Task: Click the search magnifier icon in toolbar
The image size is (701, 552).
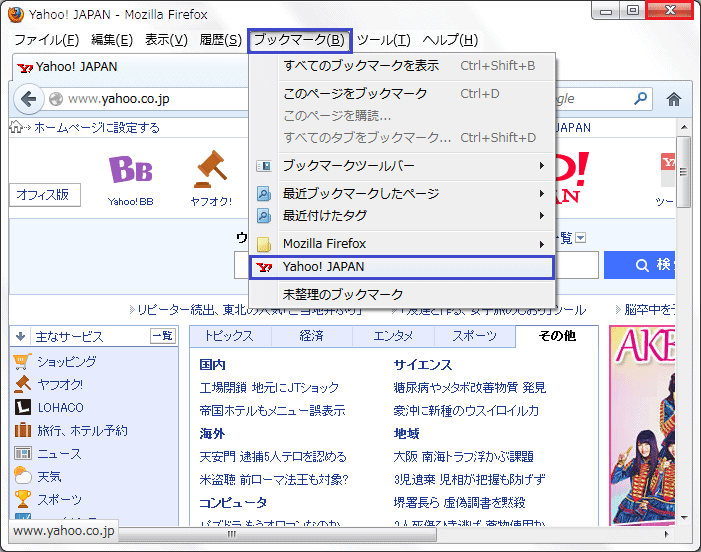Action: point(640,99)
